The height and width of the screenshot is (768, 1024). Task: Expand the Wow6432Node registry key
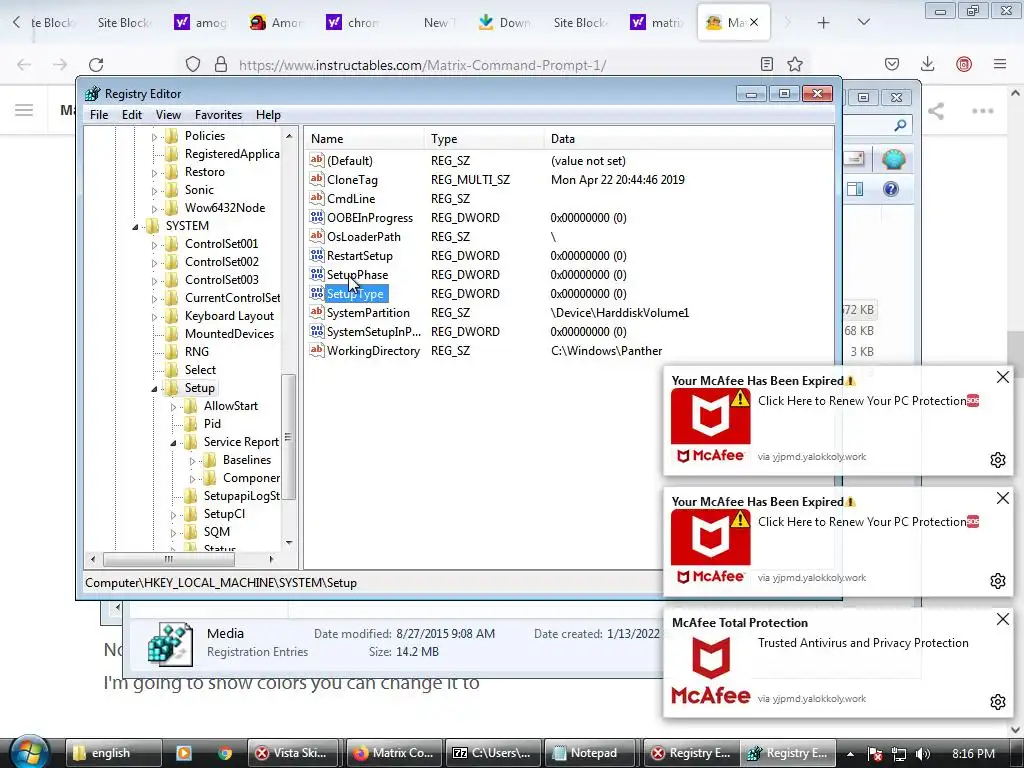154,209
